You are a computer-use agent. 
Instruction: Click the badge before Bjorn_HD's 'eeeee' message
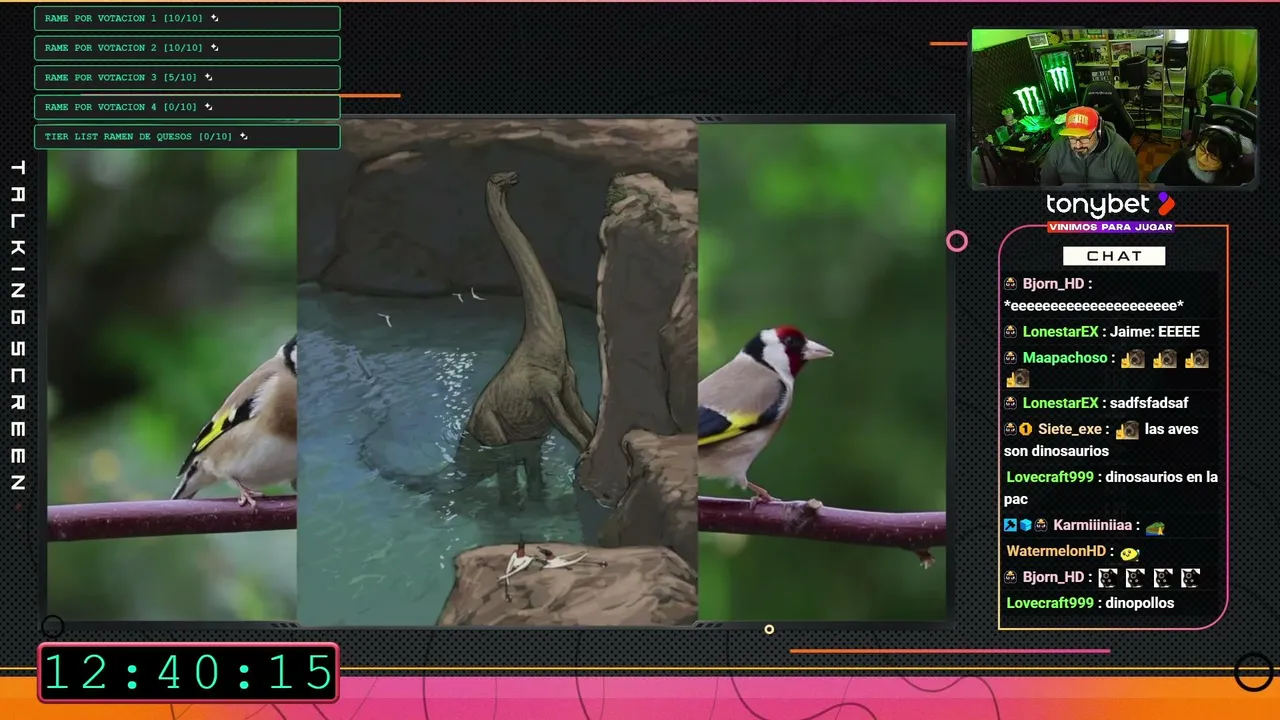click(1011, 284)
